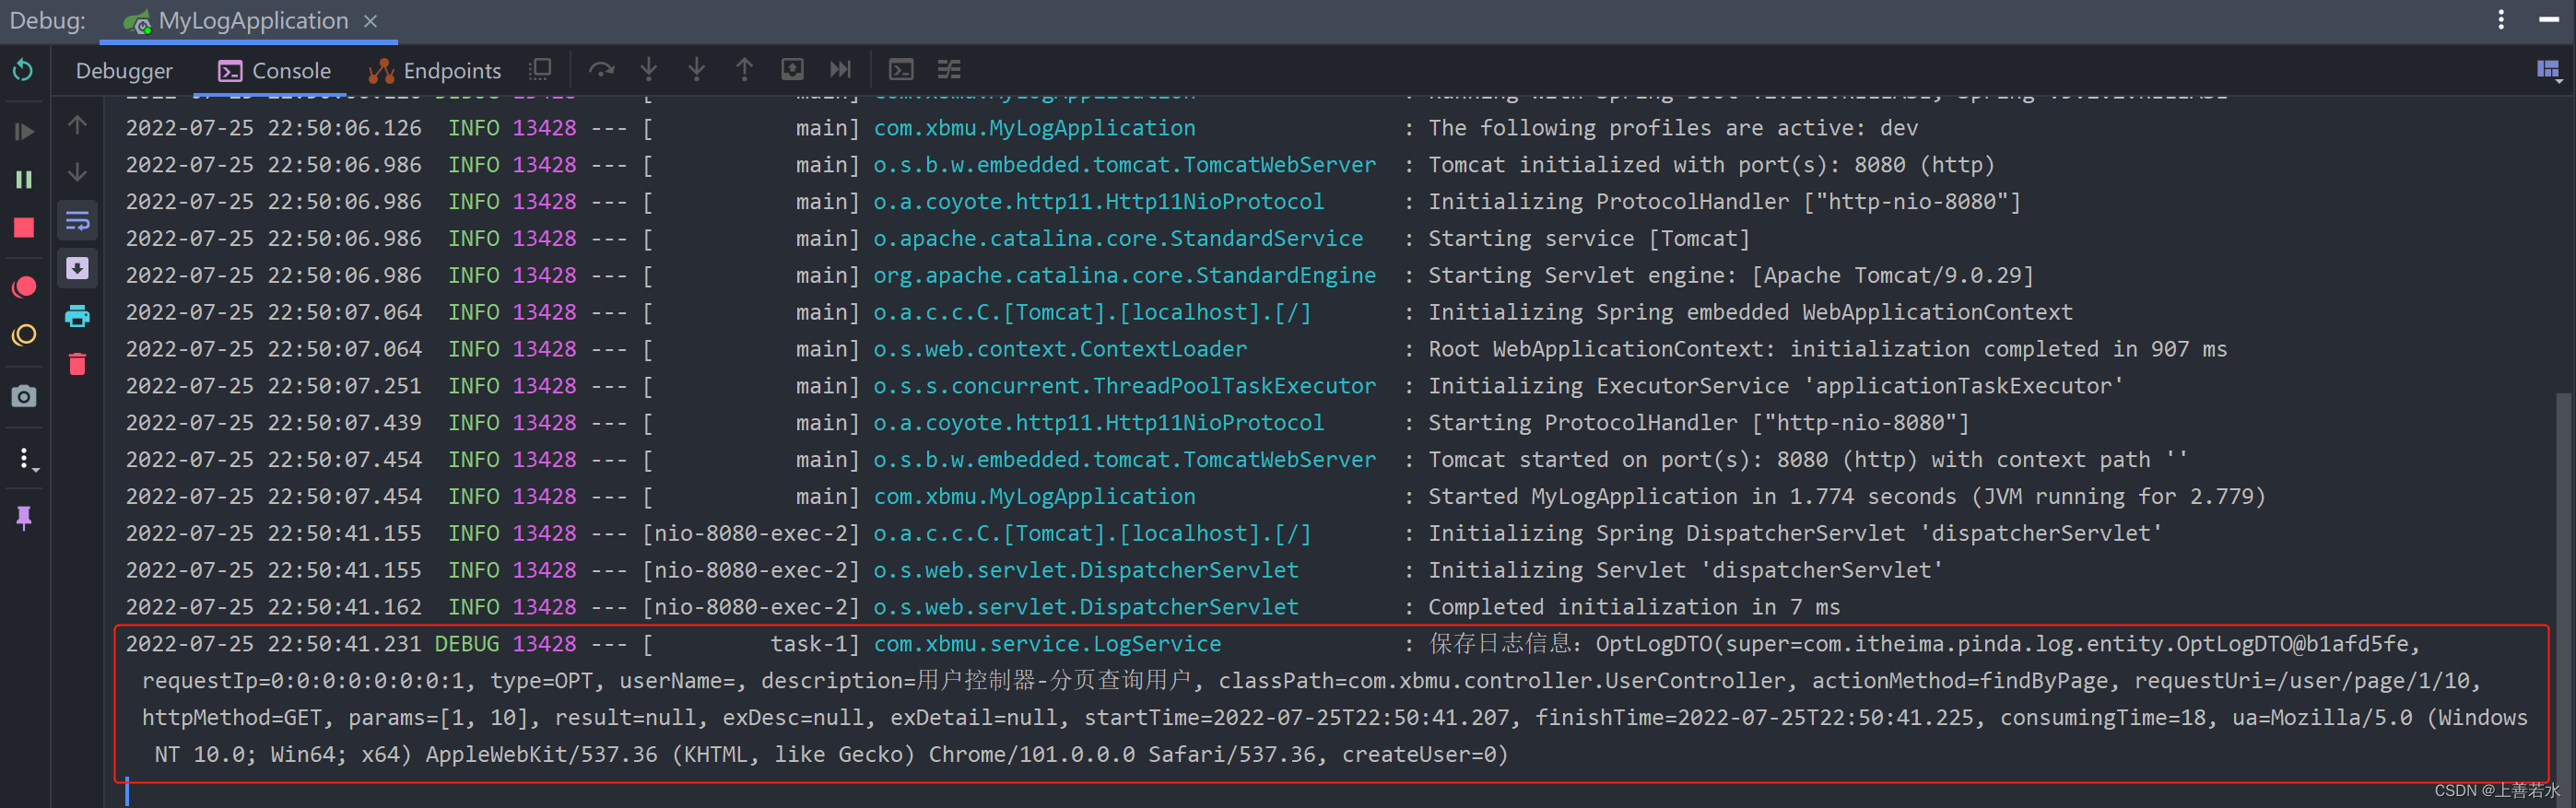The image size is (2576, 808).
Task: Move up the stack trace arrow
Action: point(77,124)
